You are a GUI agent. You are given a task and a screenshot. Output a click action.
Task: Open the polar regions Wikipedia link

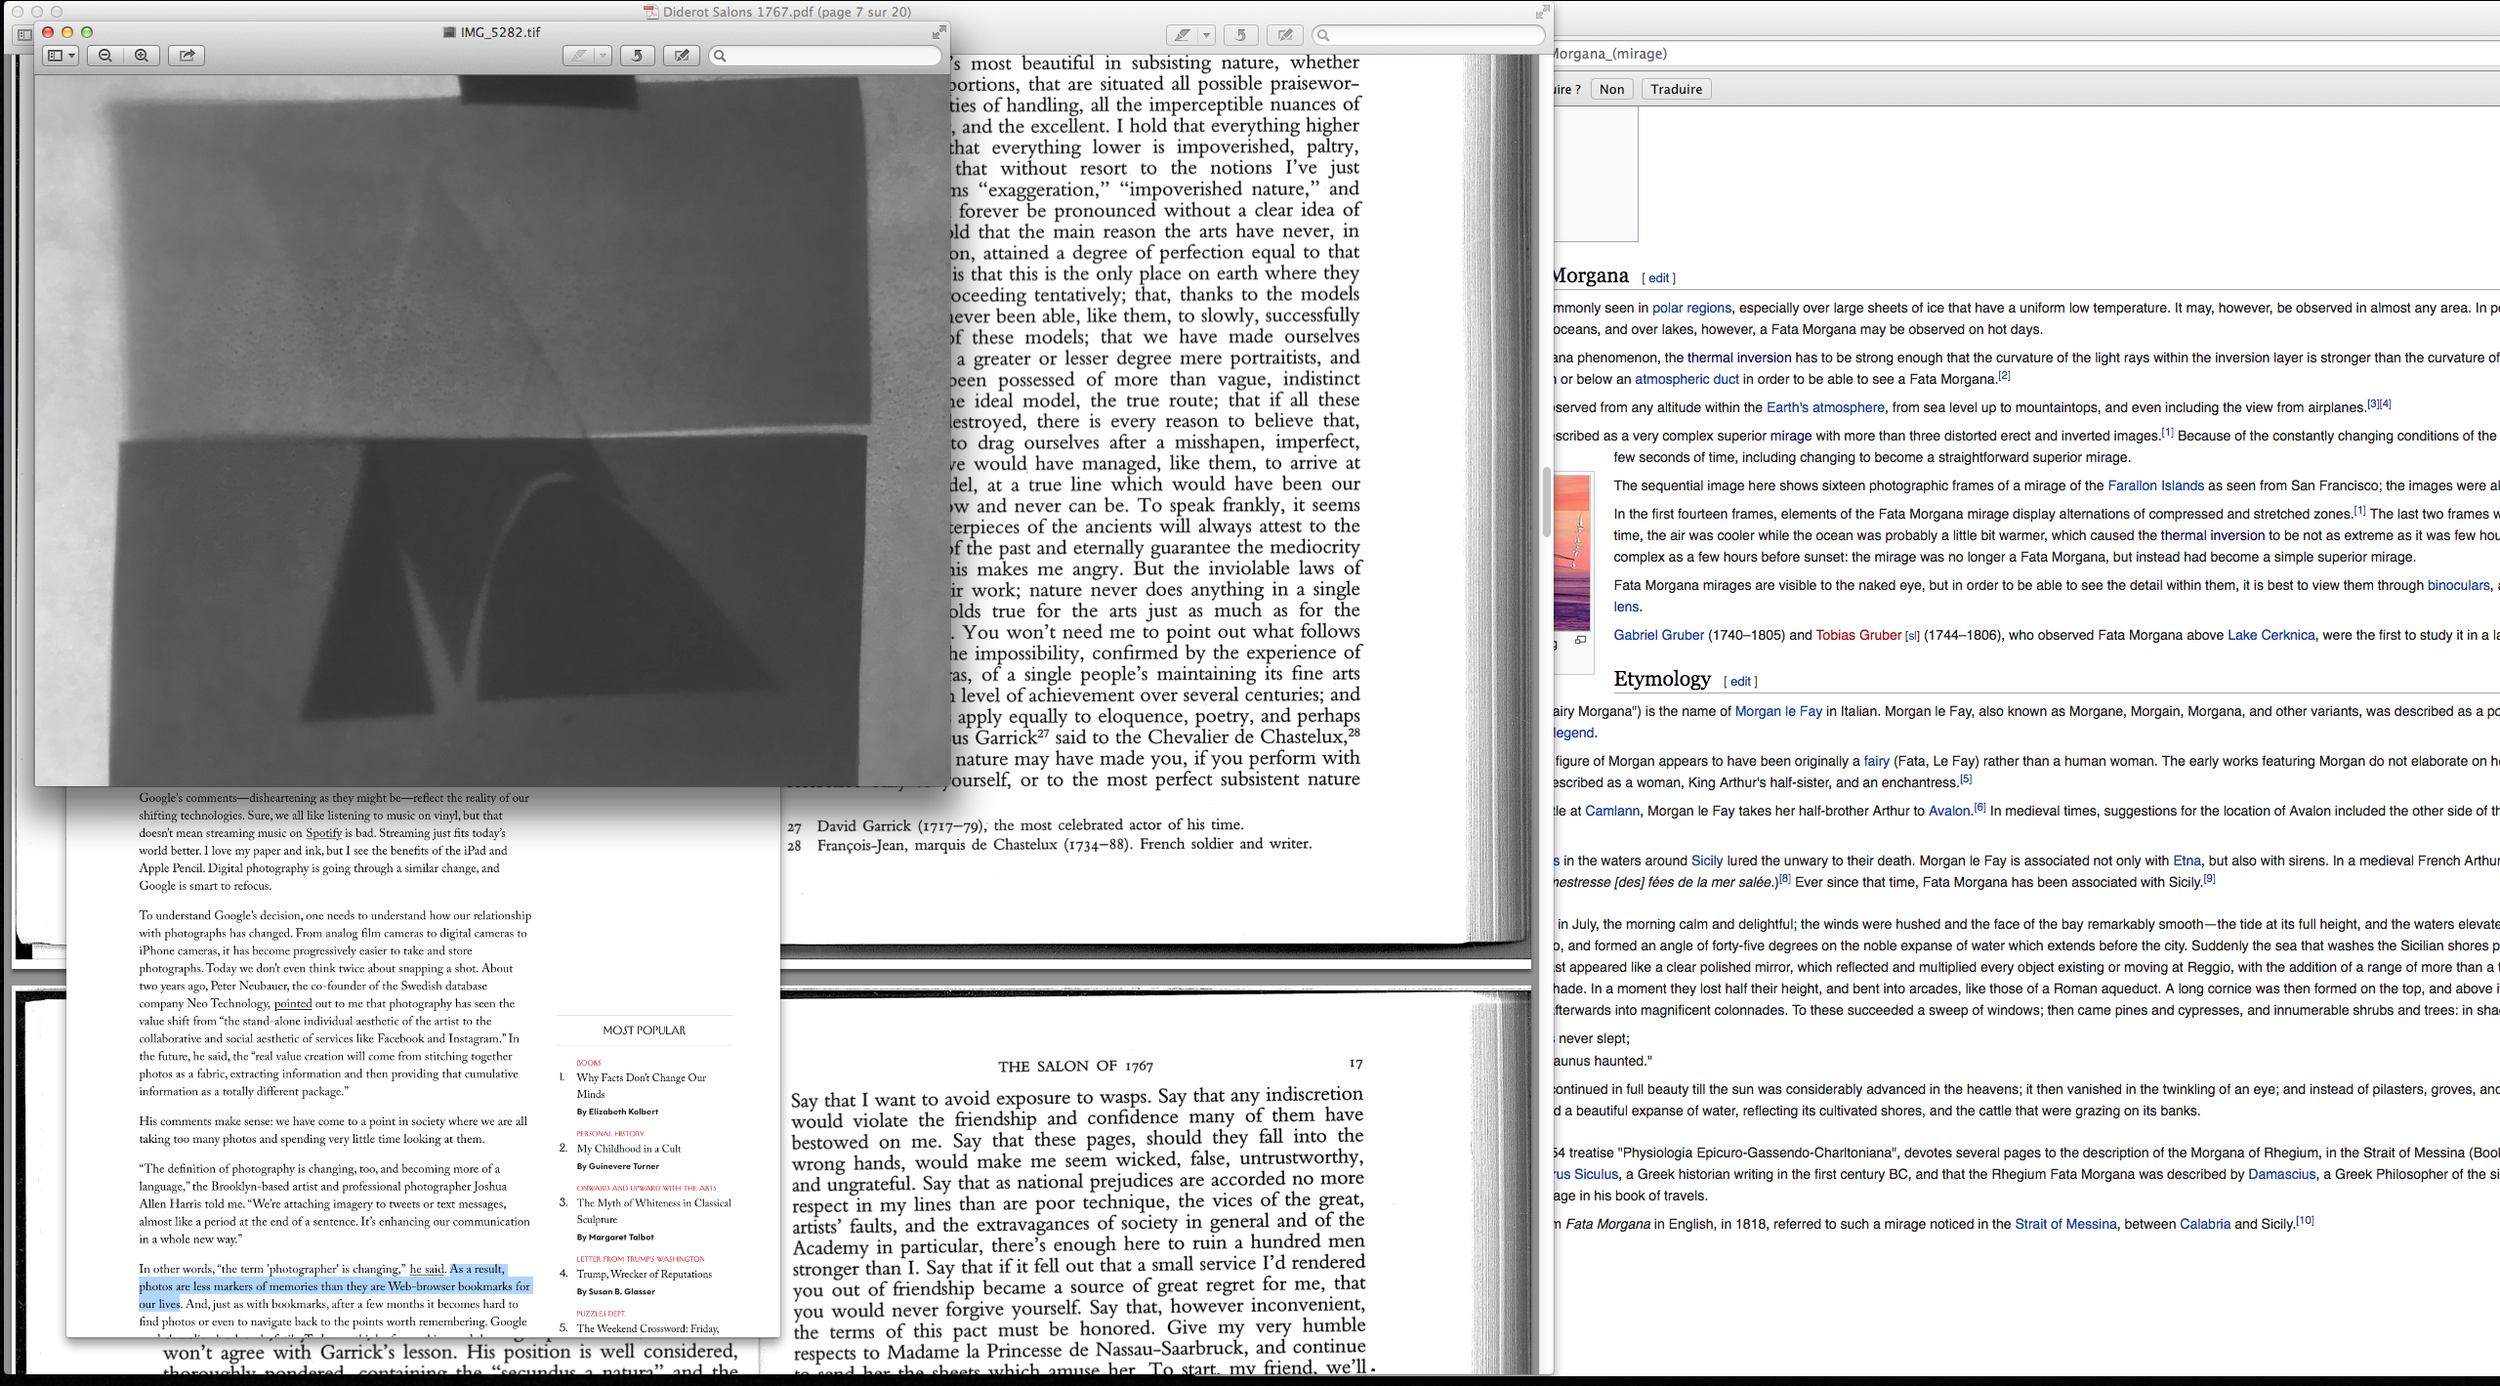click(1691, 308)
